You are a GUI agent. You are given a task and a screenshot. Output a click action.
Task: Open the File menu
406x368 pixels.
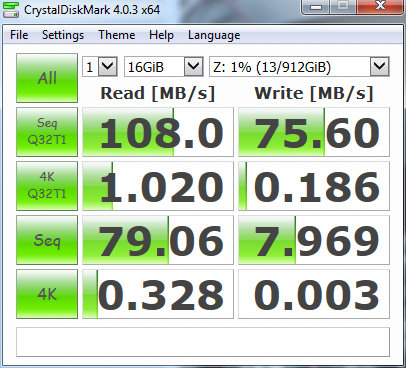tap(19, 35)
